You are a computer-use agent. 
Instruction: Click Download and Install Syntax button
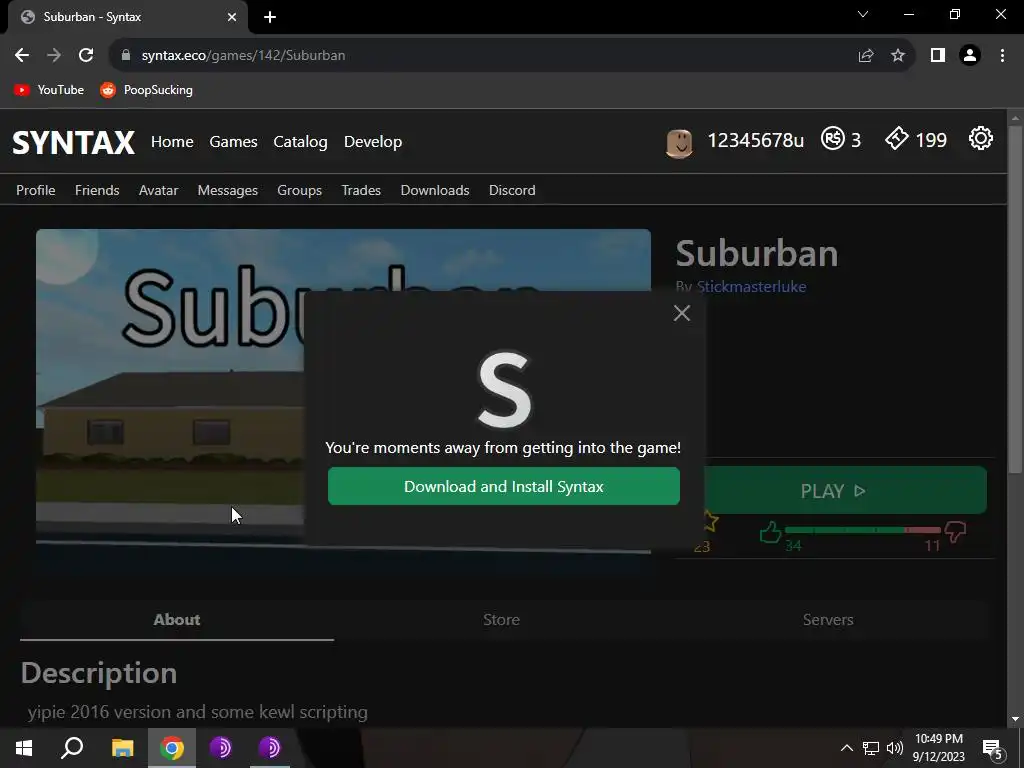pyautogui.click(x=504, y=487)
